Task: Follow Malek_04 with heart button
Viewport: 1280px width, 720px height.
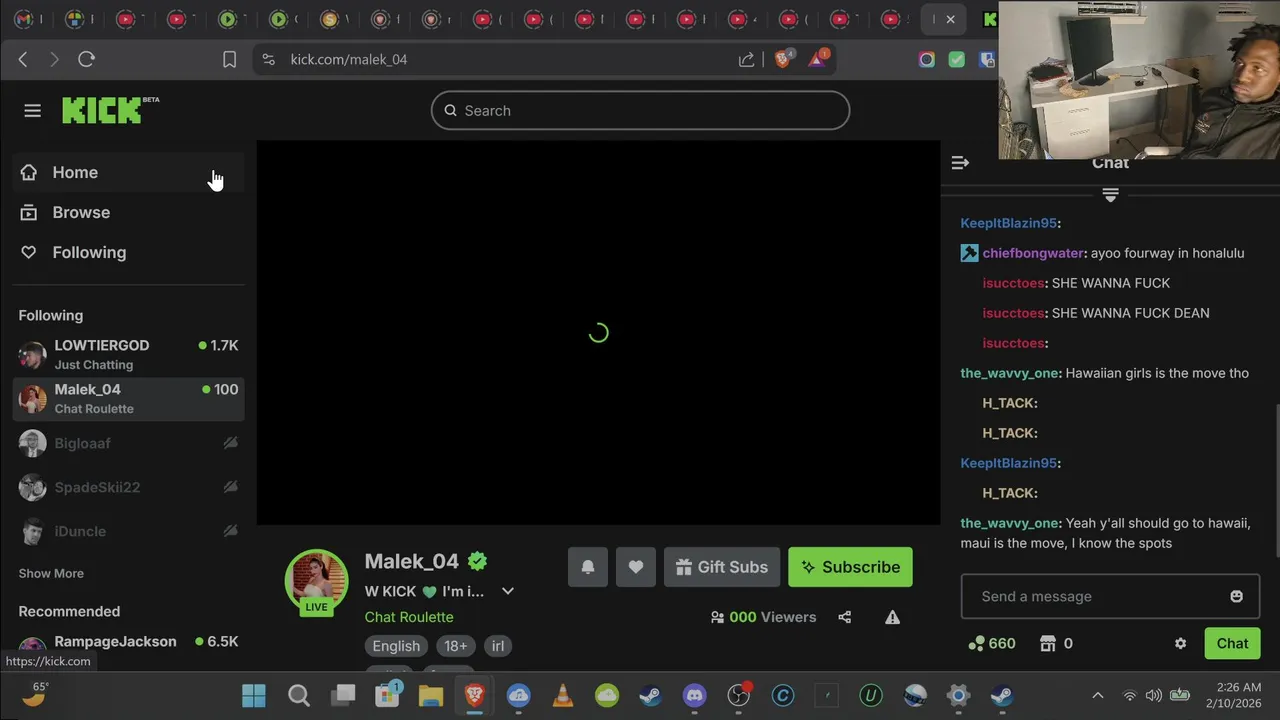Action: (x=636, y=567)
